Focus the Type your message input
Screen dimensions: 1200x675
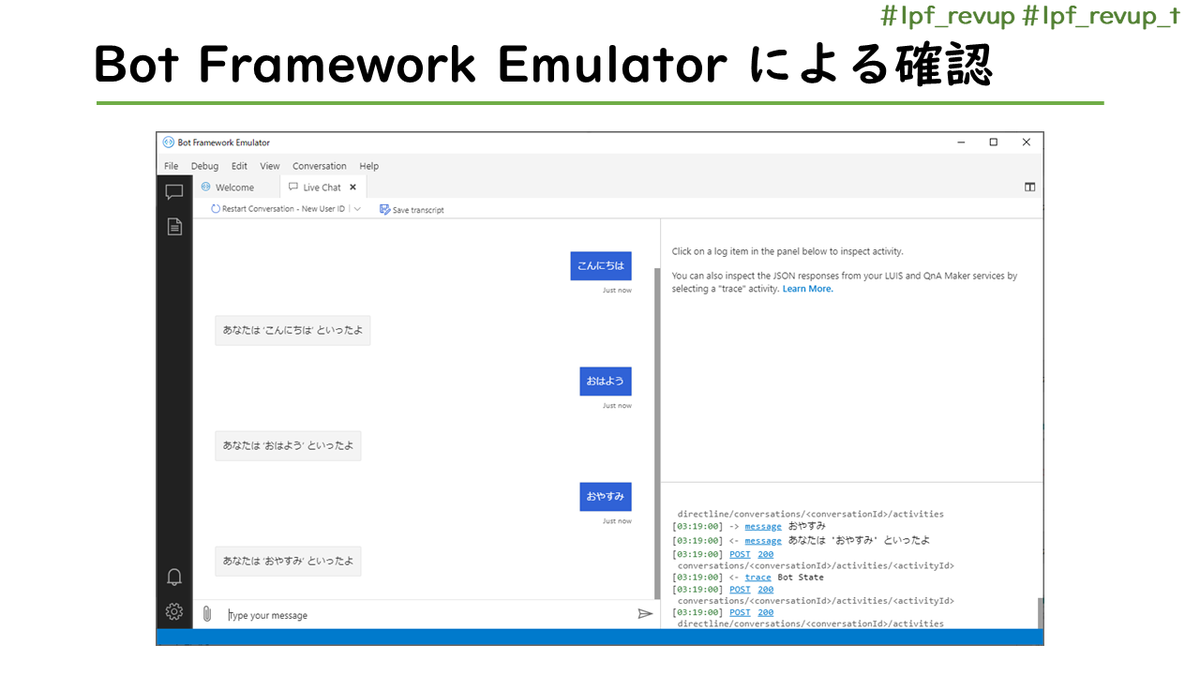428,615
